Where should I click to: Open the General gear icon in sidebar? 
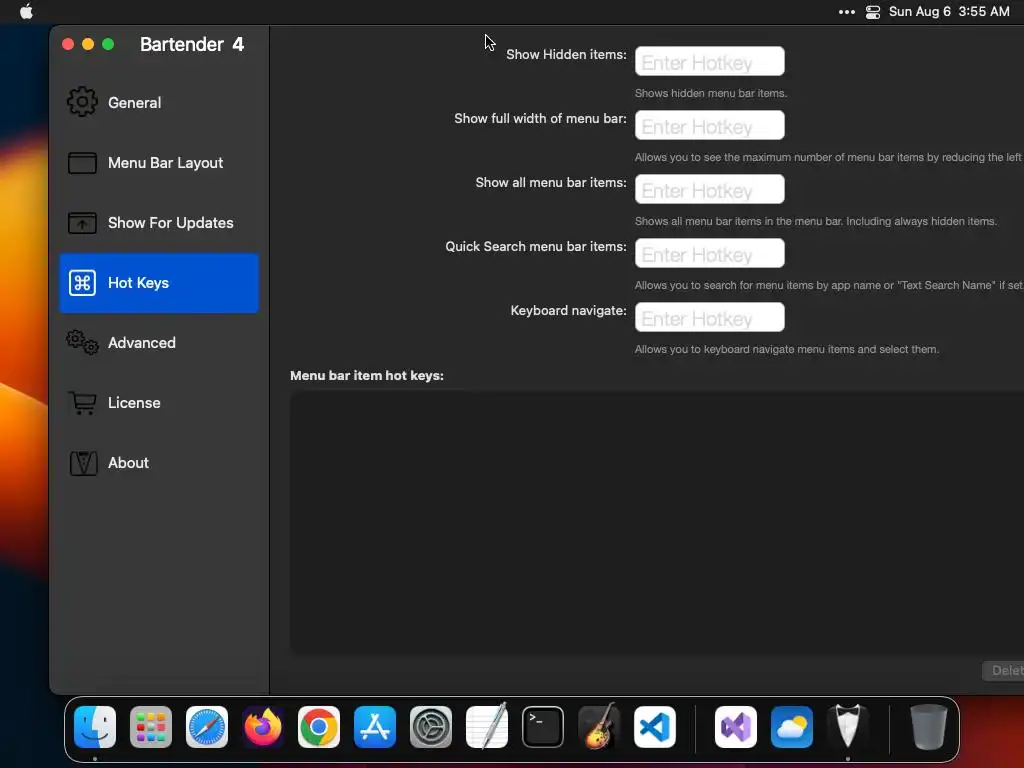[82, 103]
